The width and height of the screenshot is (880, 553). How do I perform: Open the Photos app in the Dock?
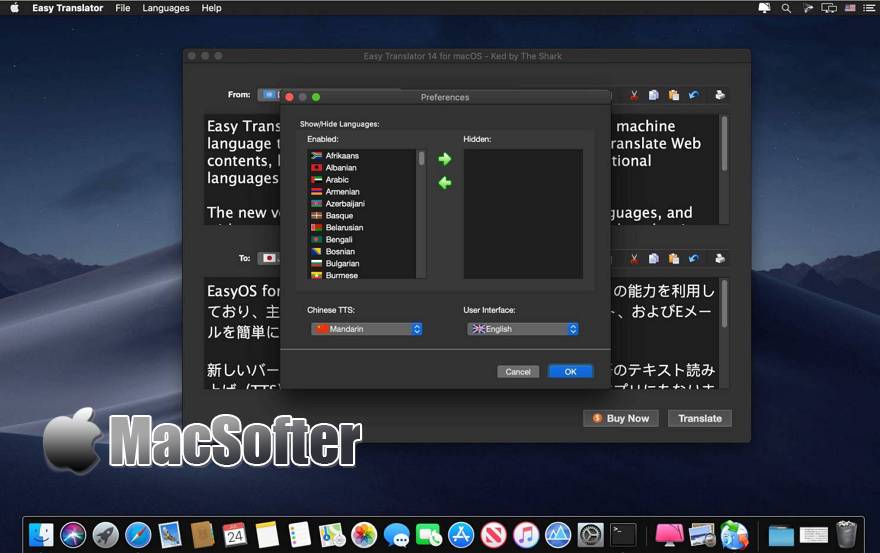click(x=364, y=534)
